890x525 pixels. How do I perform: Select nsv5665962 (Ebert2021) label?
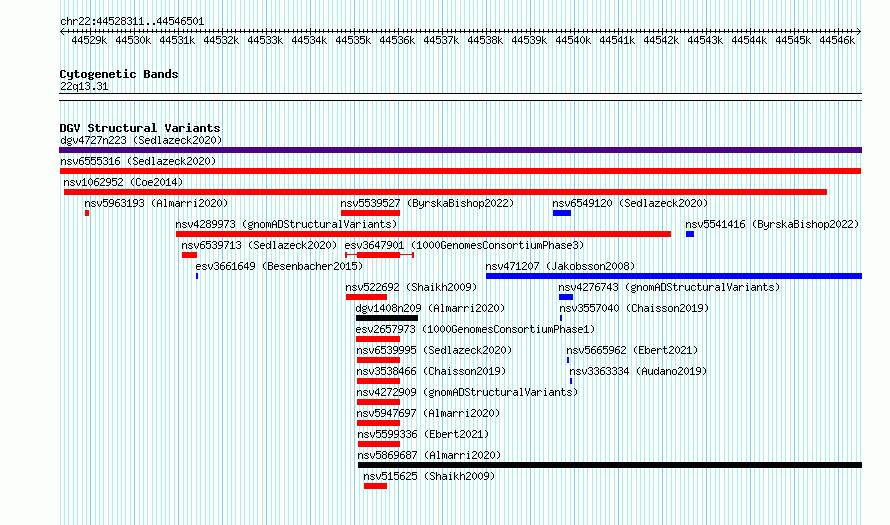pyautogui.click(x=632, y=350)
